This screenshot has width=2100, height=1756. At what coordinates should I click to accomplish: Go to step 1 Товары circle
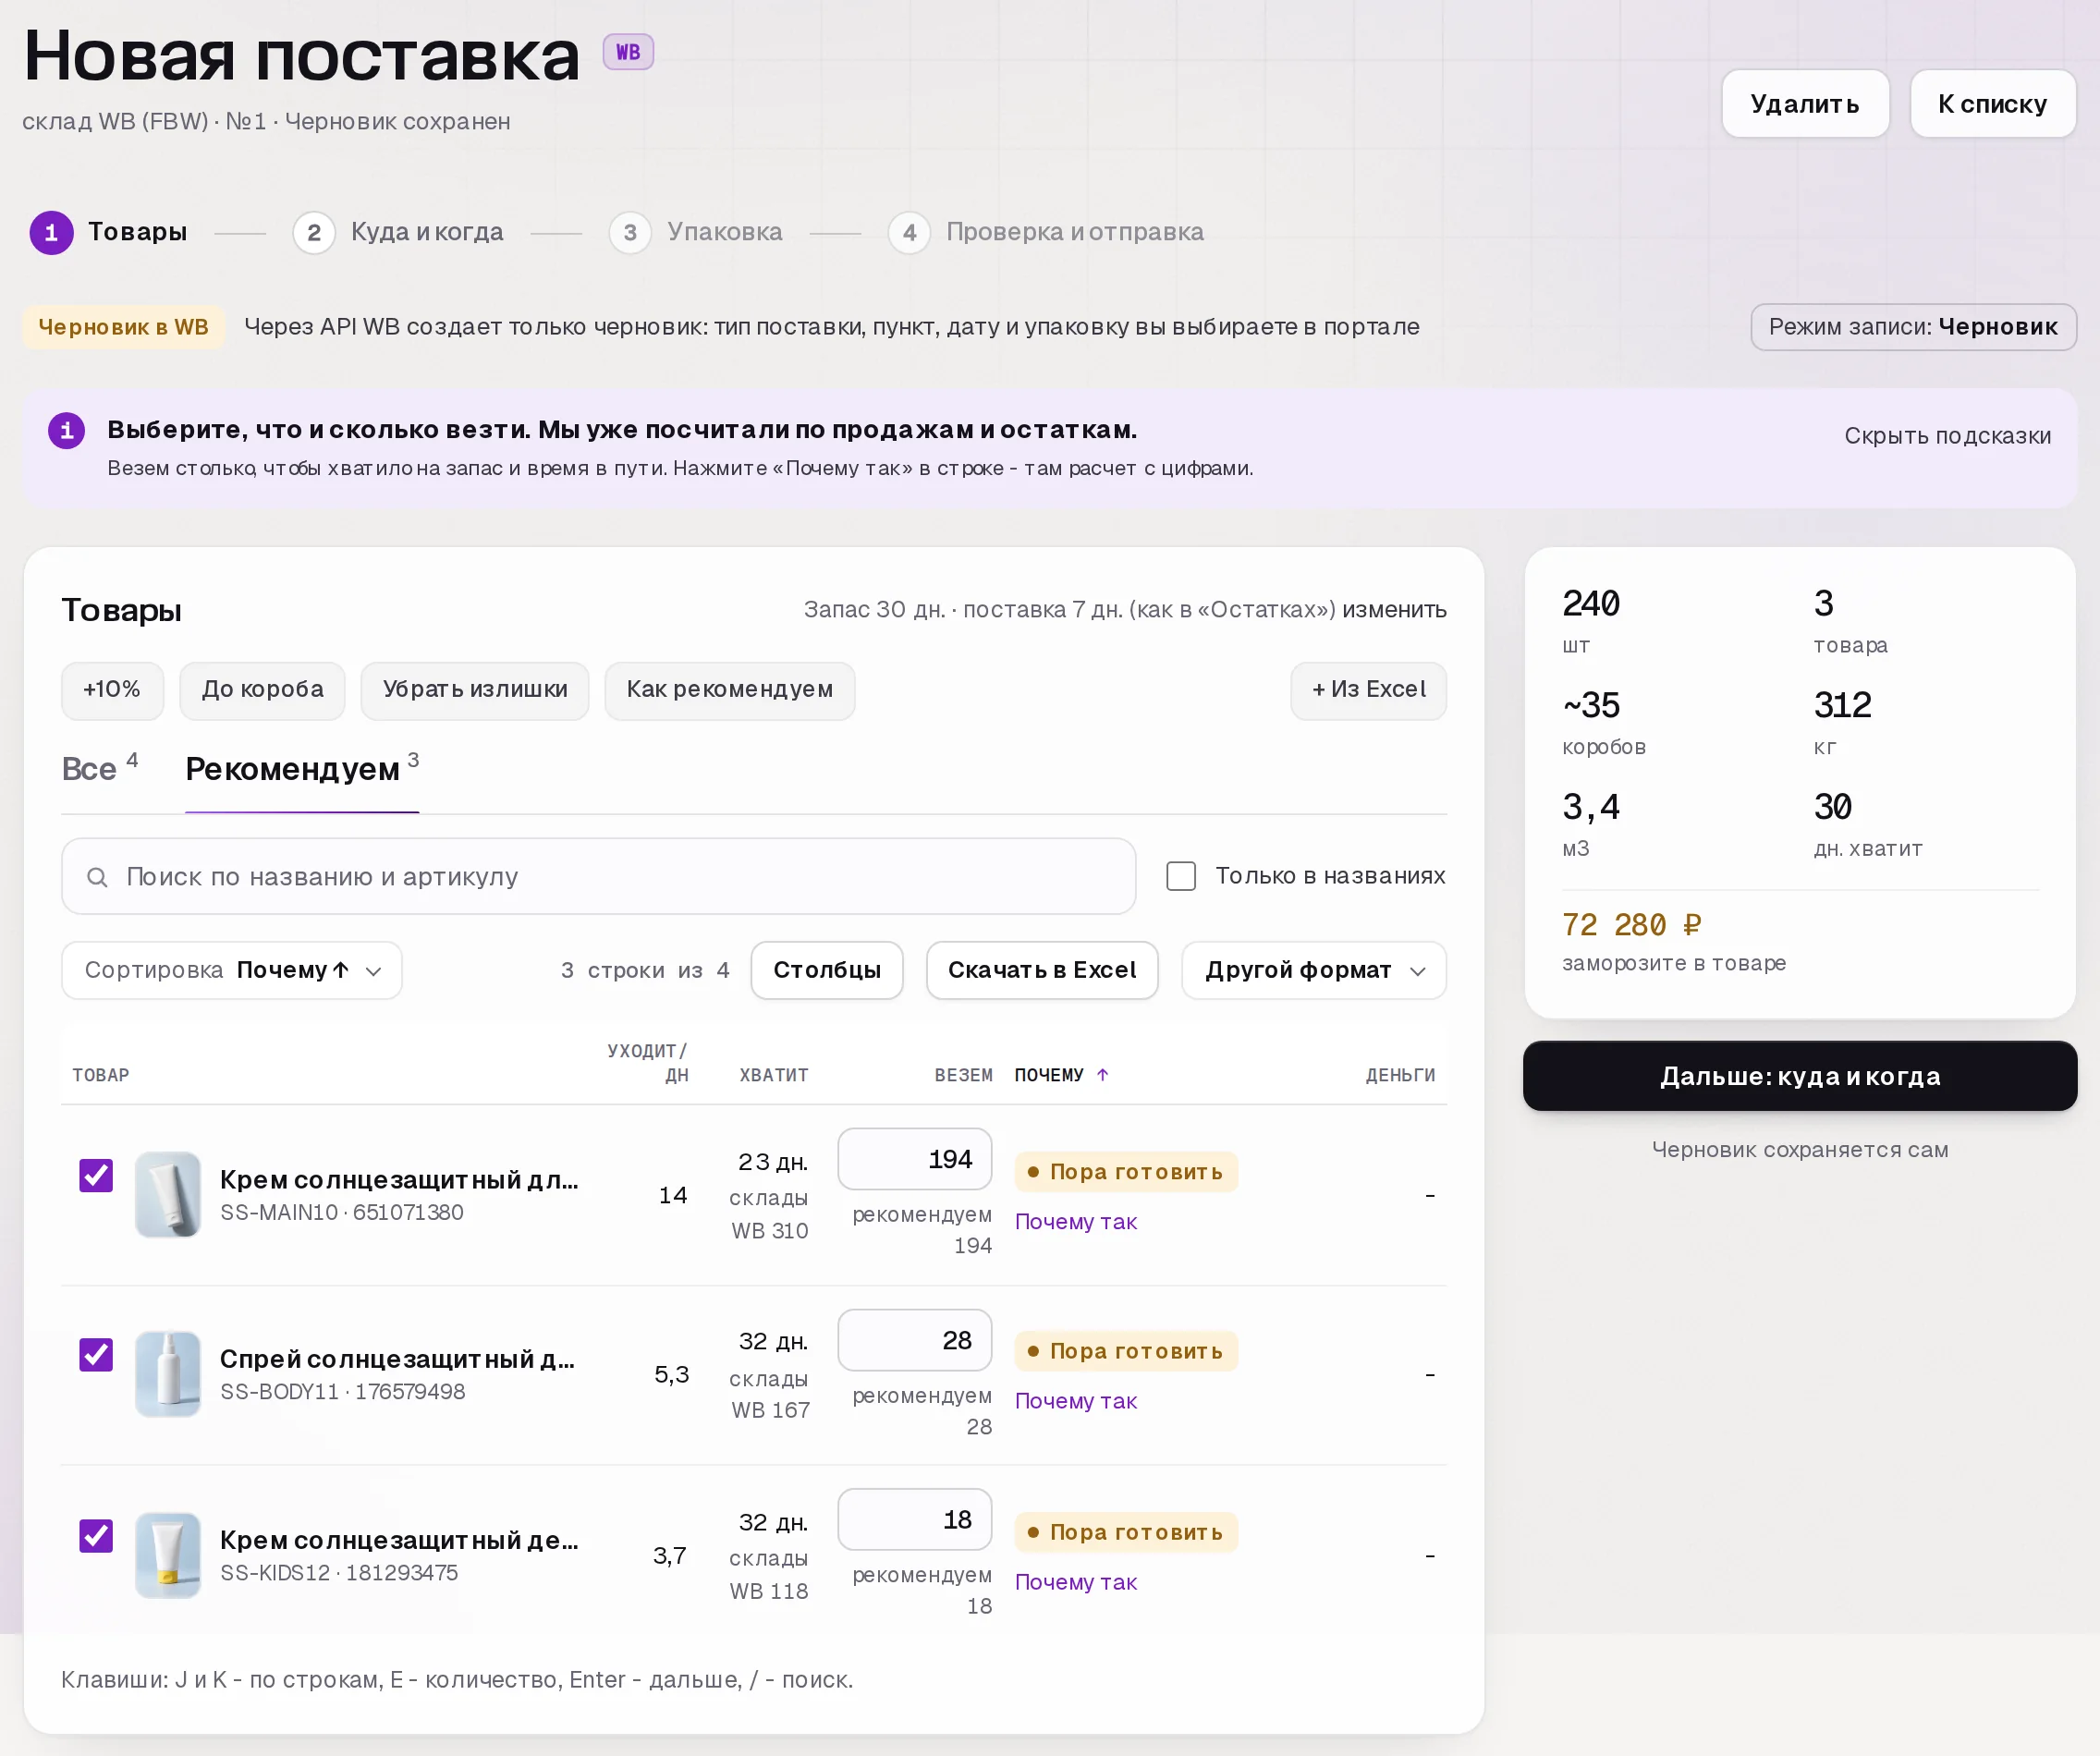click(x=51, y=233)
